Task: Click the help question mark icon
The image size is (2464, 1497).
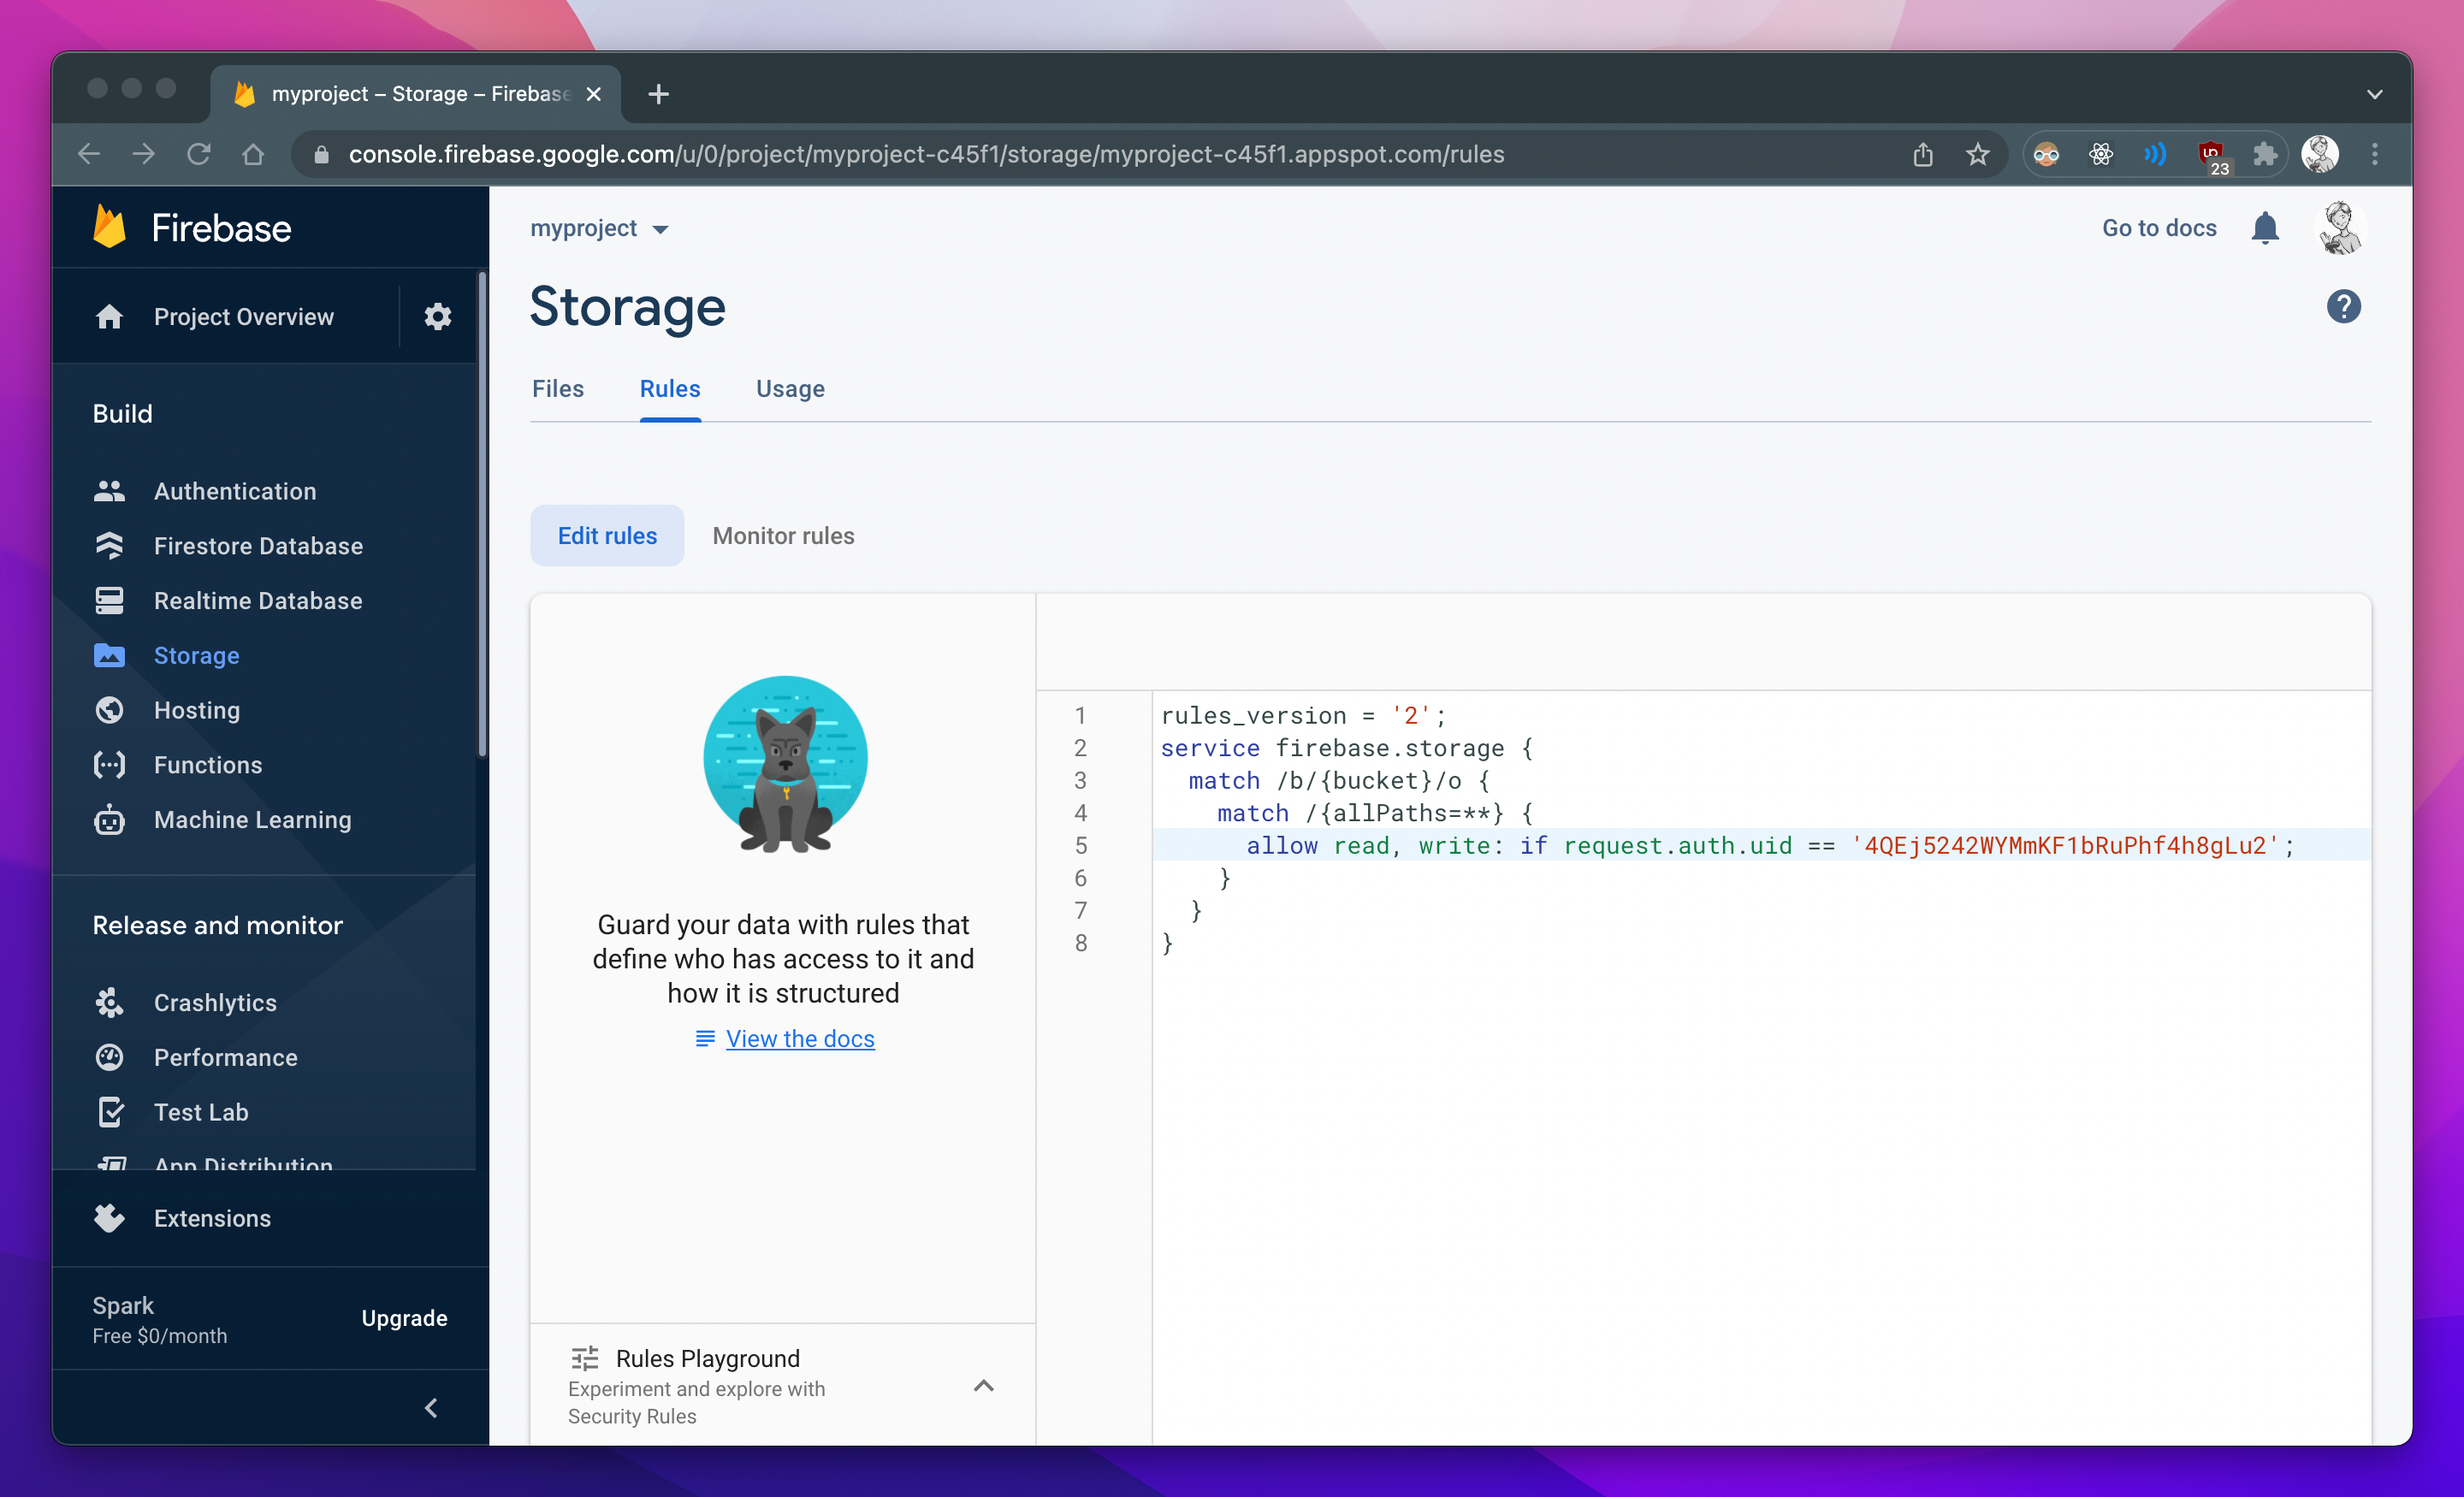Action: [2346, 306]
